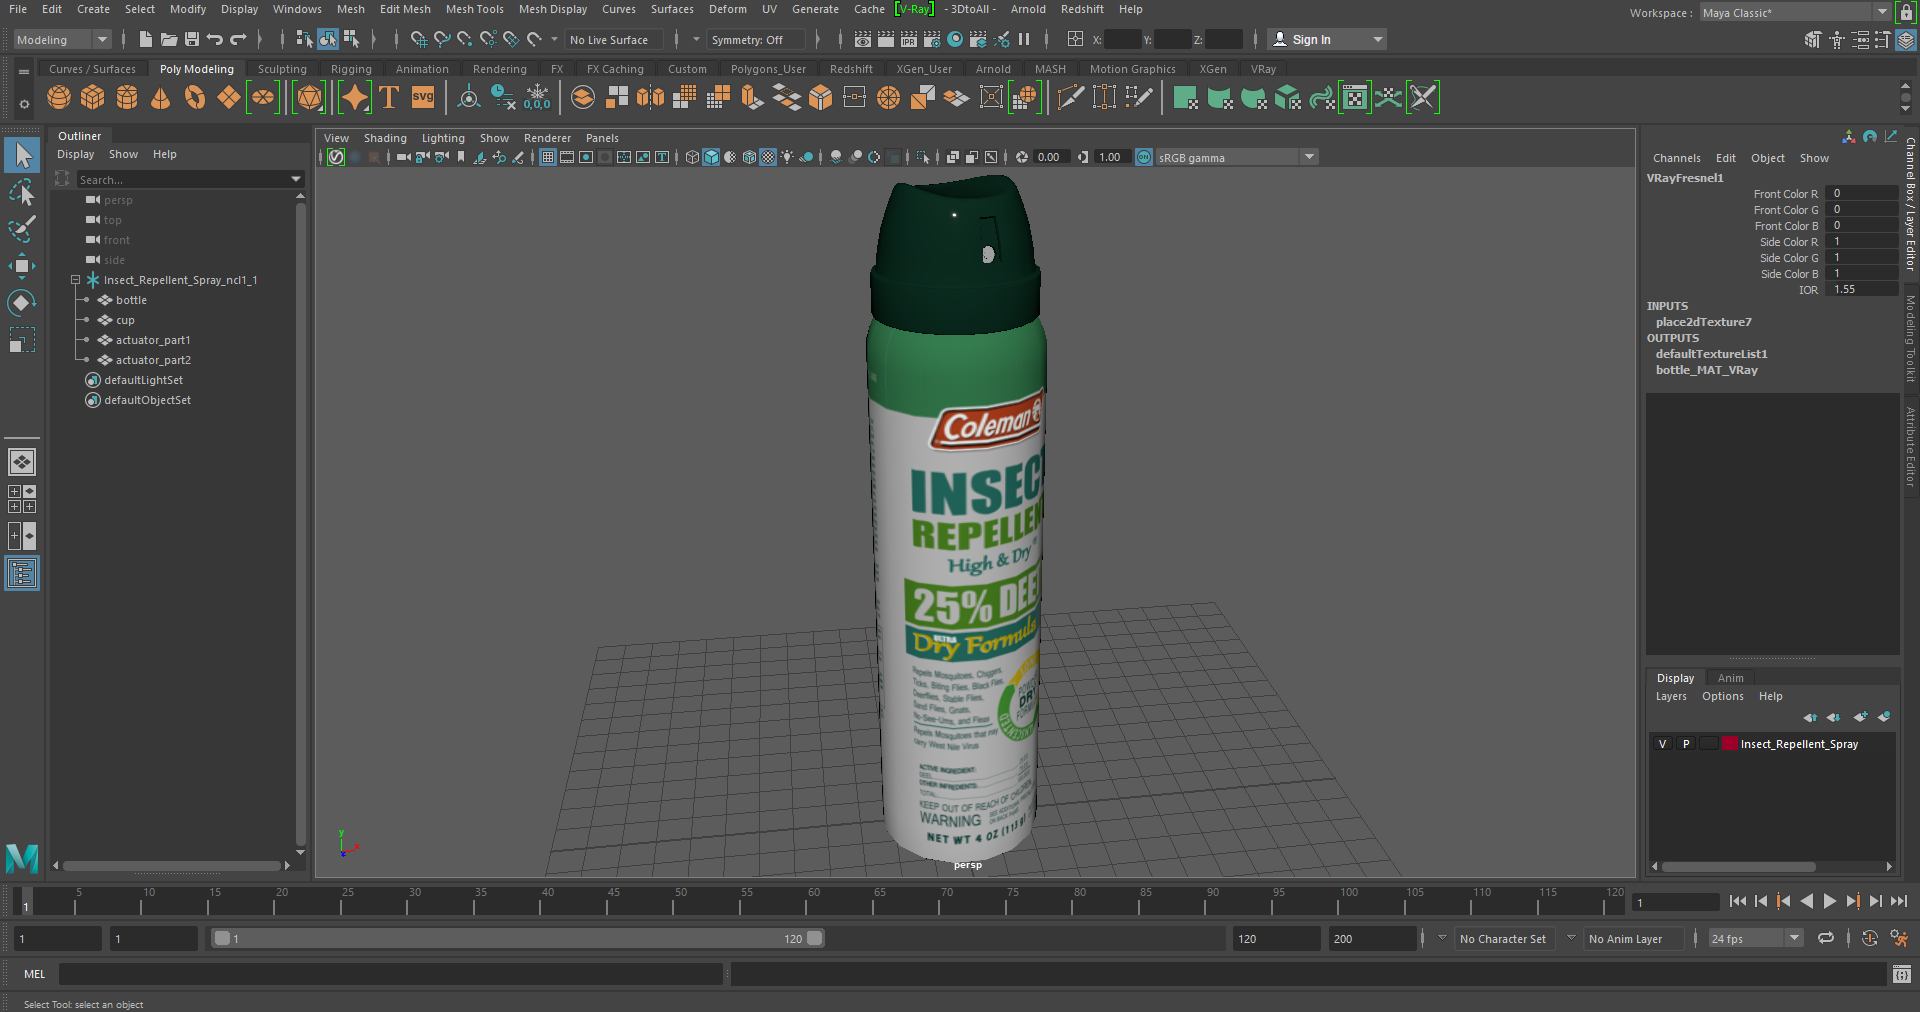Click the Redo arrow icon

click(238, 39)
